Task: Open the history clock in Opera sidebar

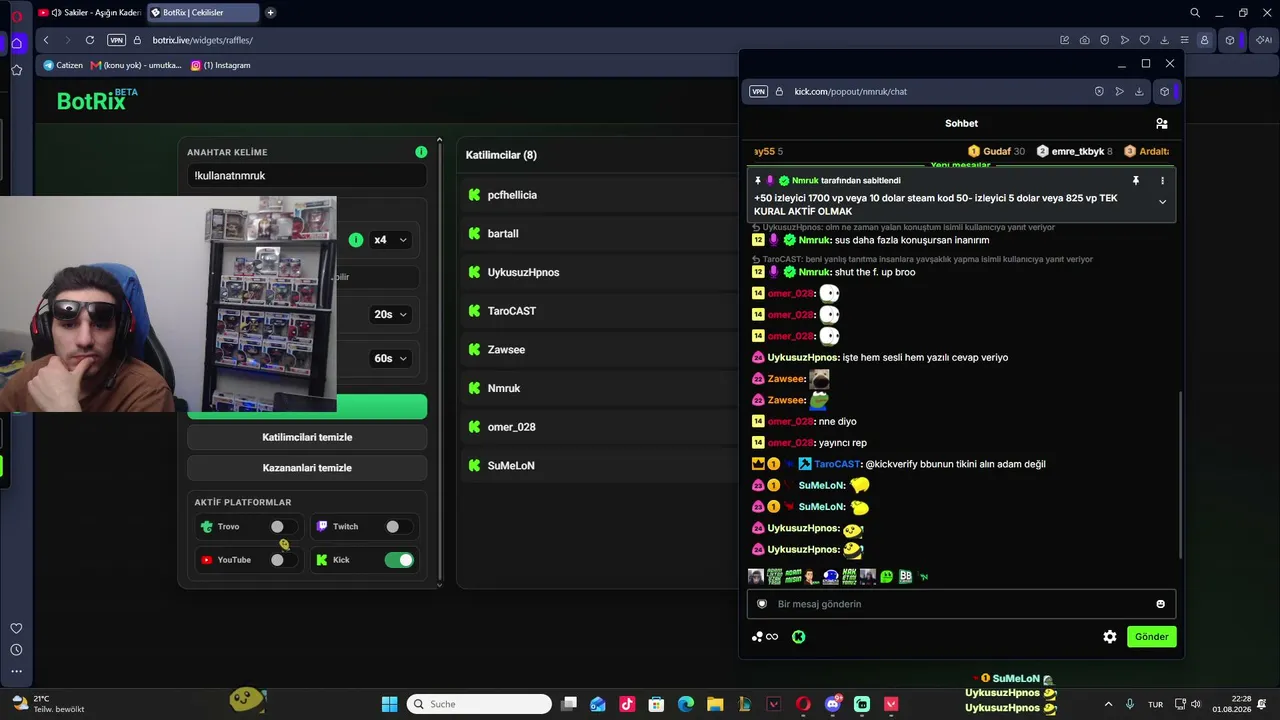Action: pyautogui.click(x=16, y=650)
